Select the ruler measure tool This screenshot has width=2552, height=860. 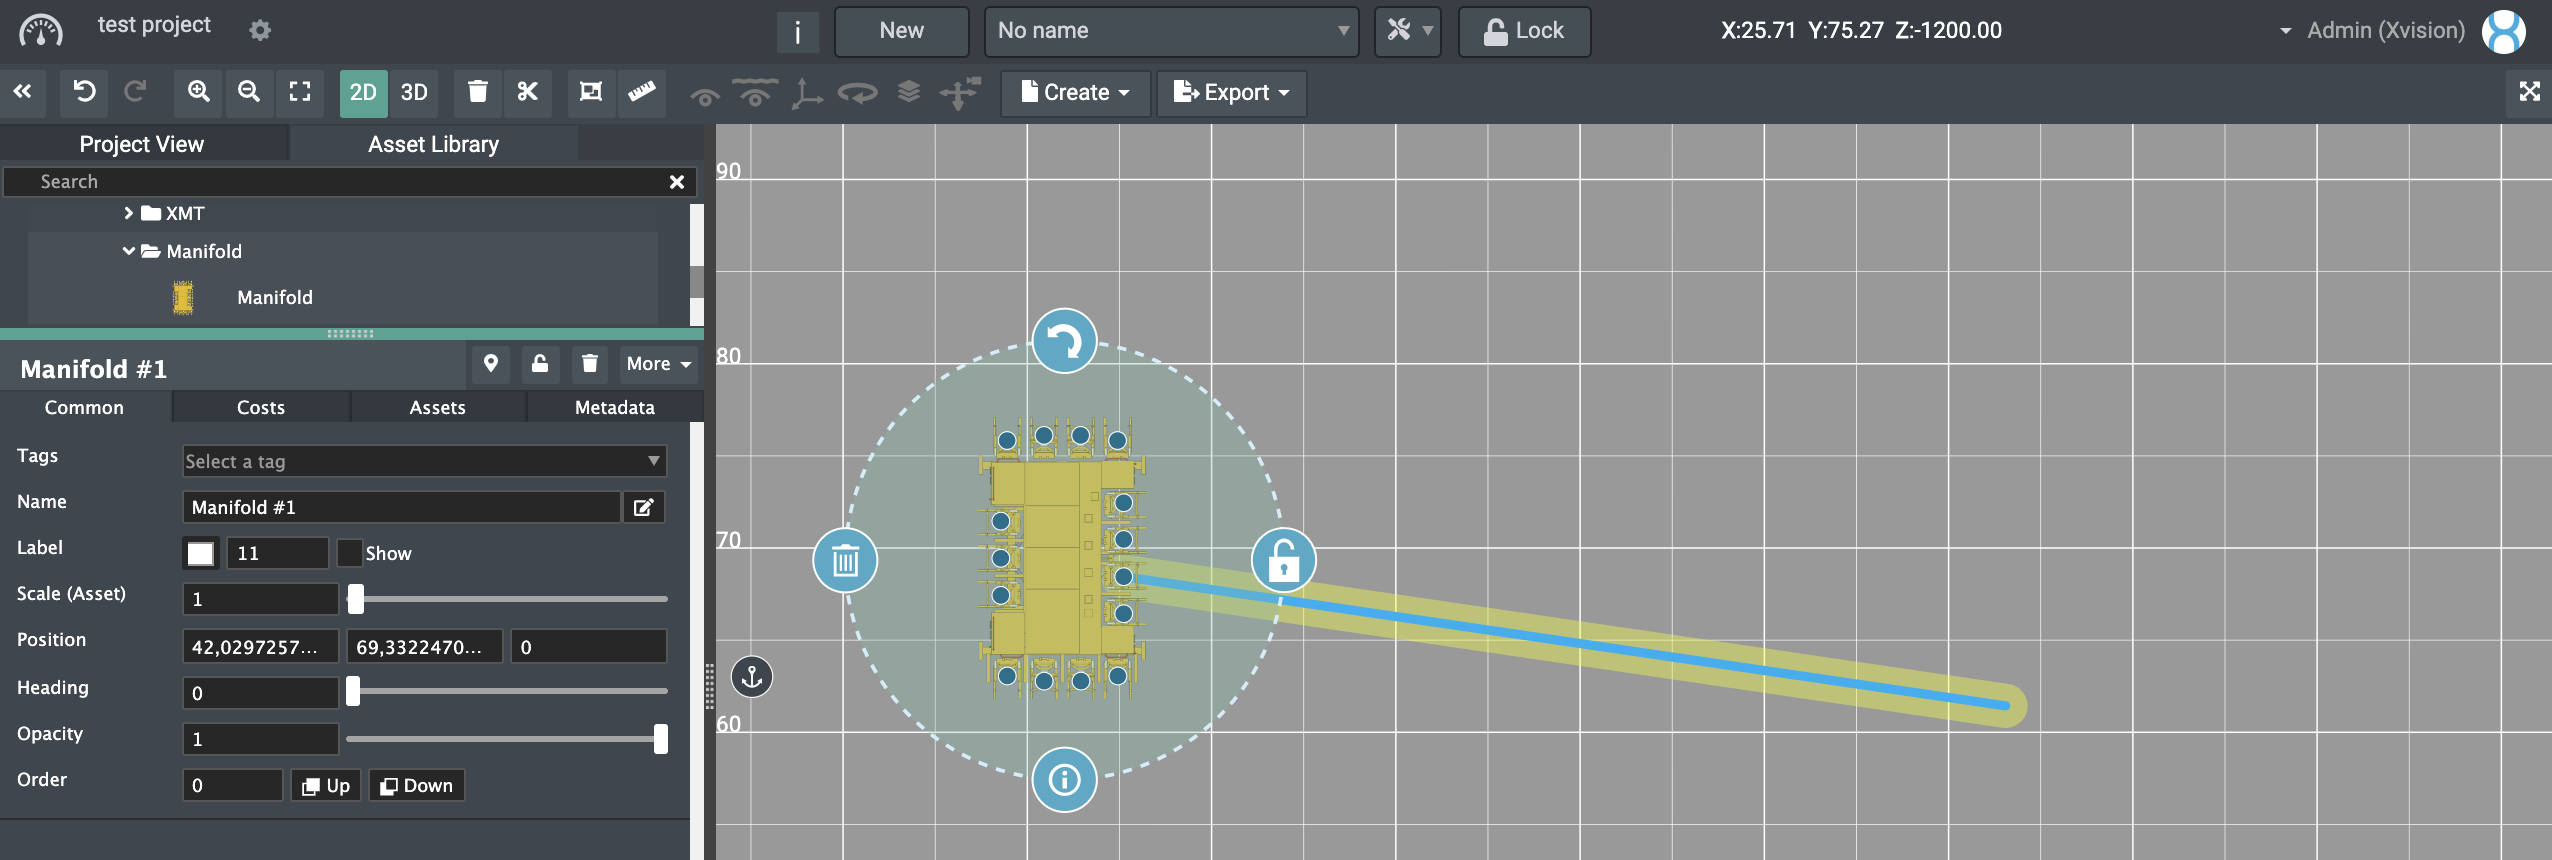(642, 92)
